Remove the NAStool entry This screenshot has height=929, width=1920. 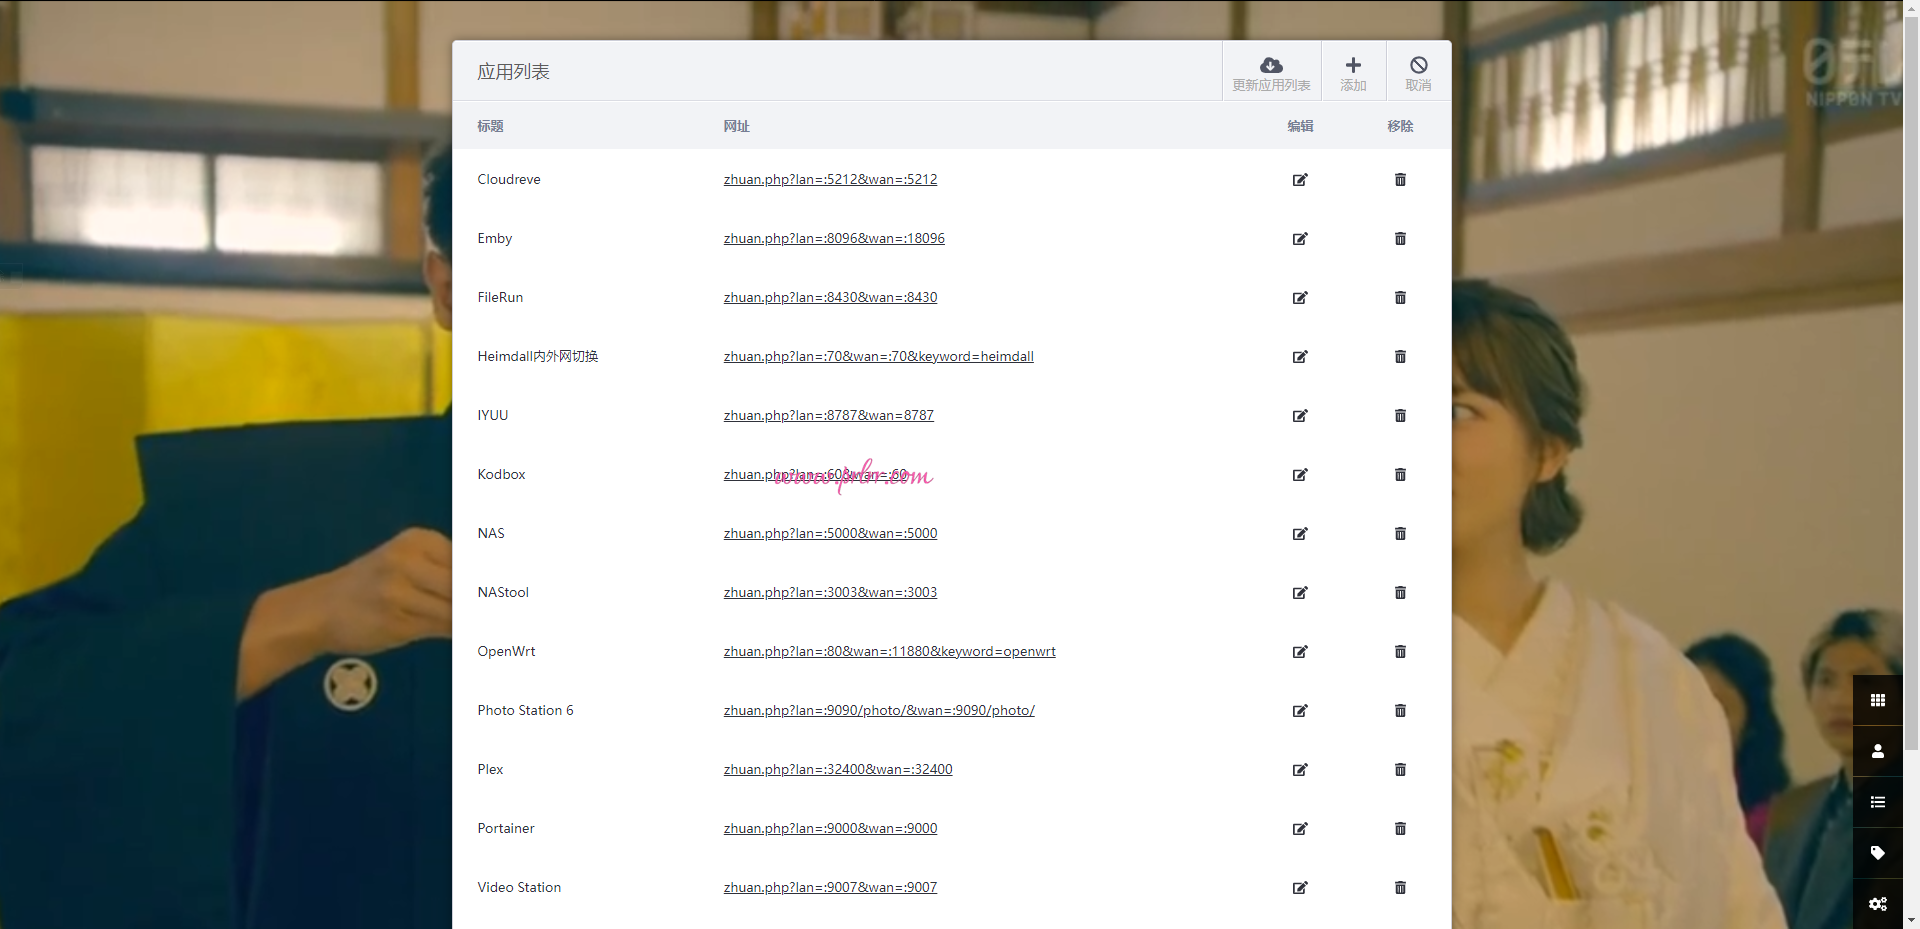(x=1400, y=593)
